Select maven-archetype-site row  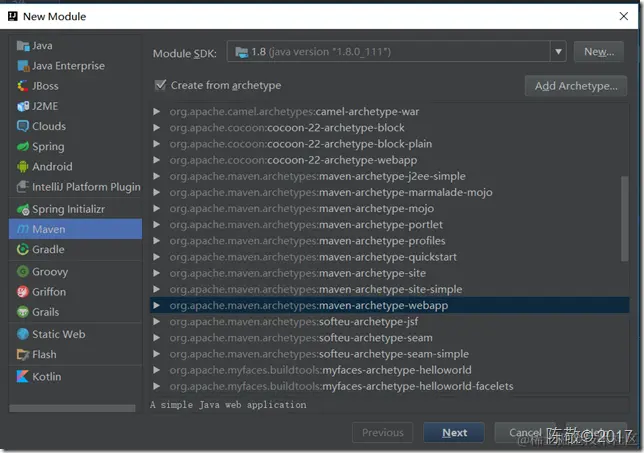389,273
